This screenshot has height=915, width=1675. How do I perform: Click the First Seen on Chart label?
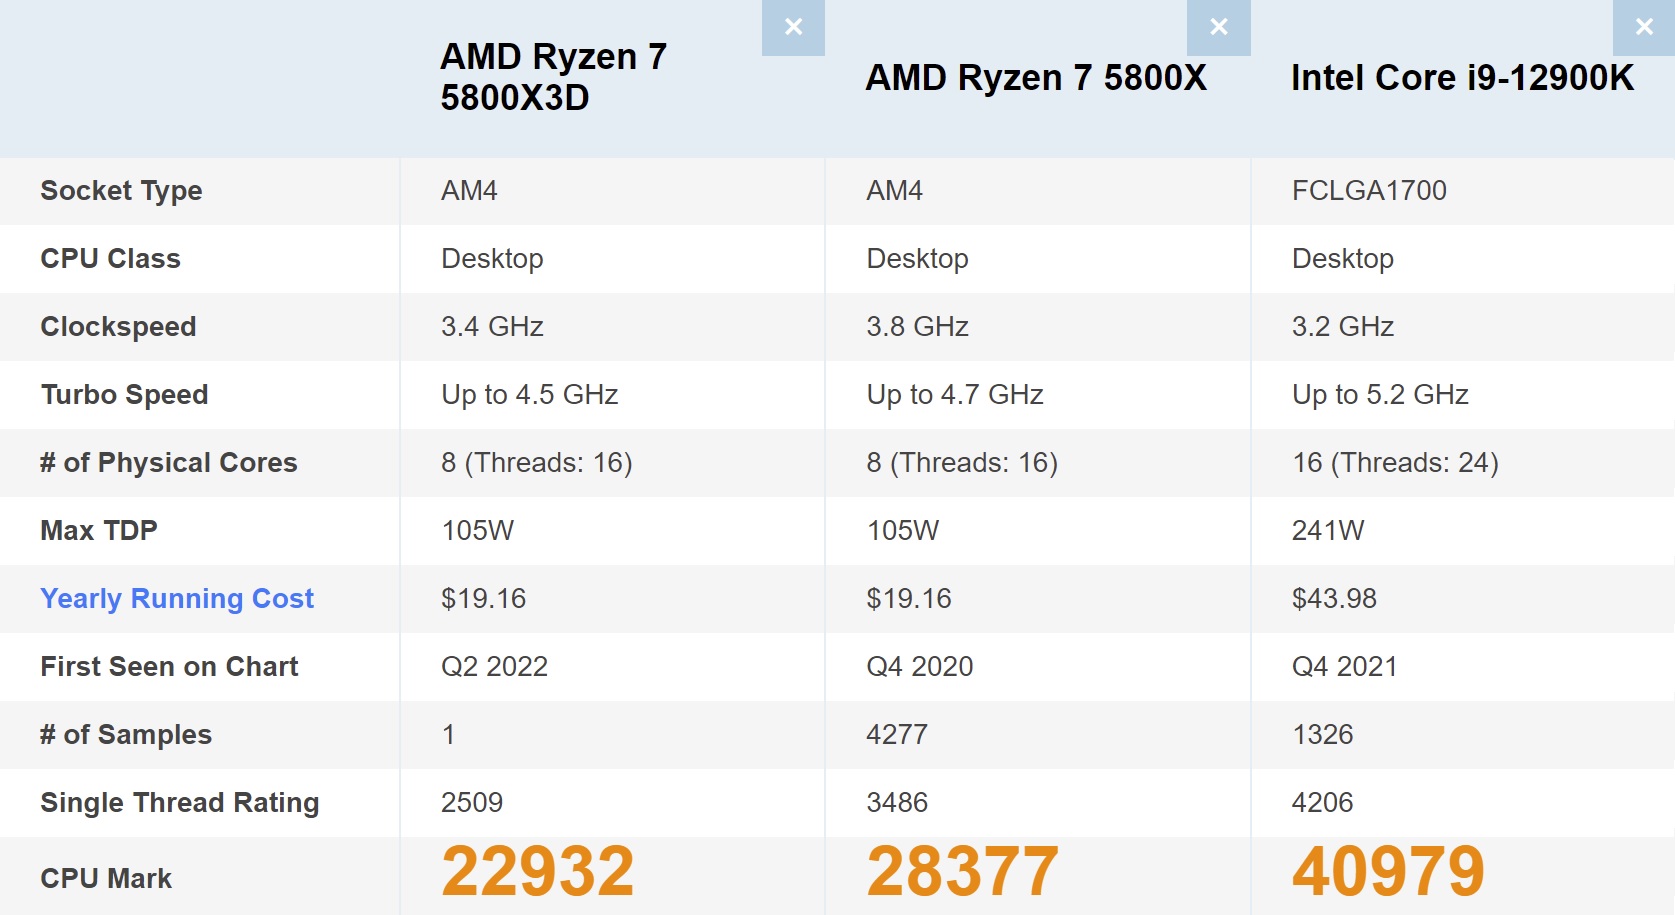coord(168,666)
